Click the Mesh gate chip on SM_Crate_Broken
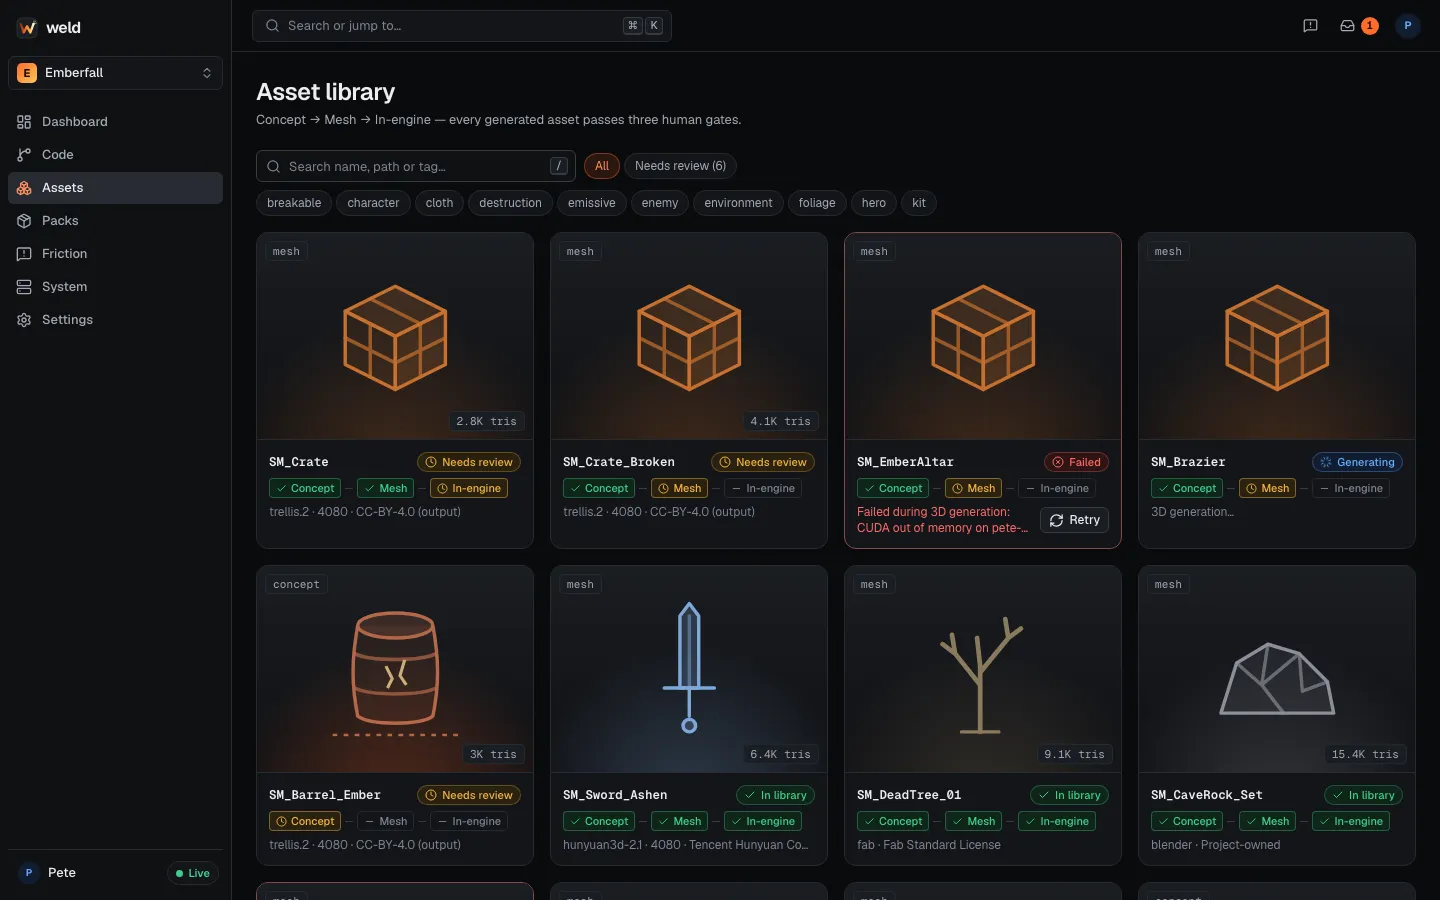Image resolution: width=1440 pixels, height=900 pixels. pyautogui.click(x=680, y=488)
